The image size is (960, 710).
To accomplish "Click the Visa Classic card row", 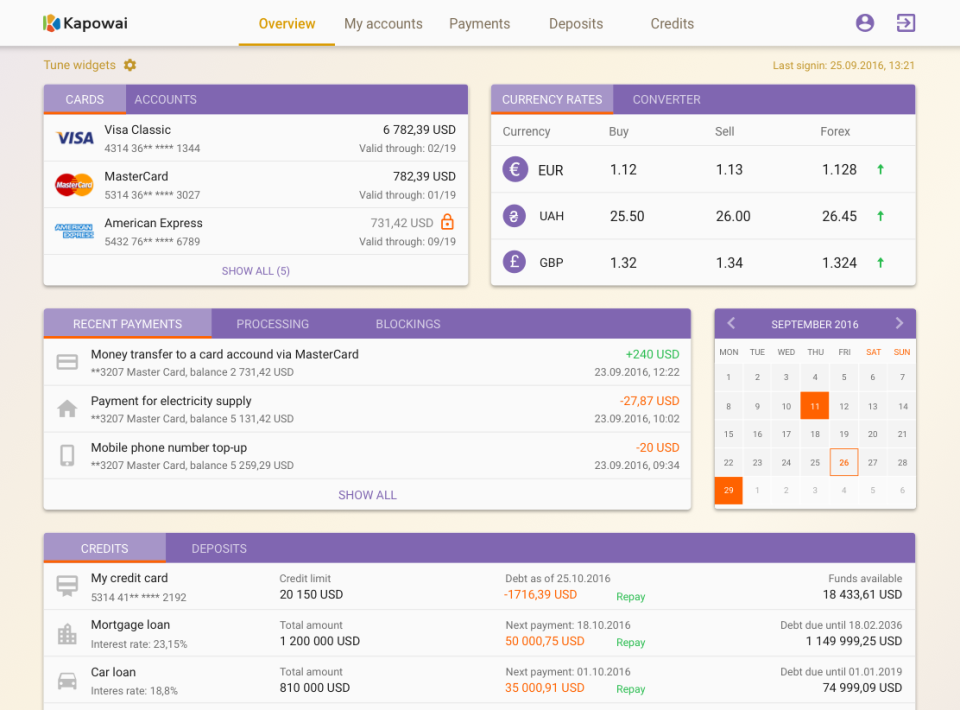I will coord(256,138).
